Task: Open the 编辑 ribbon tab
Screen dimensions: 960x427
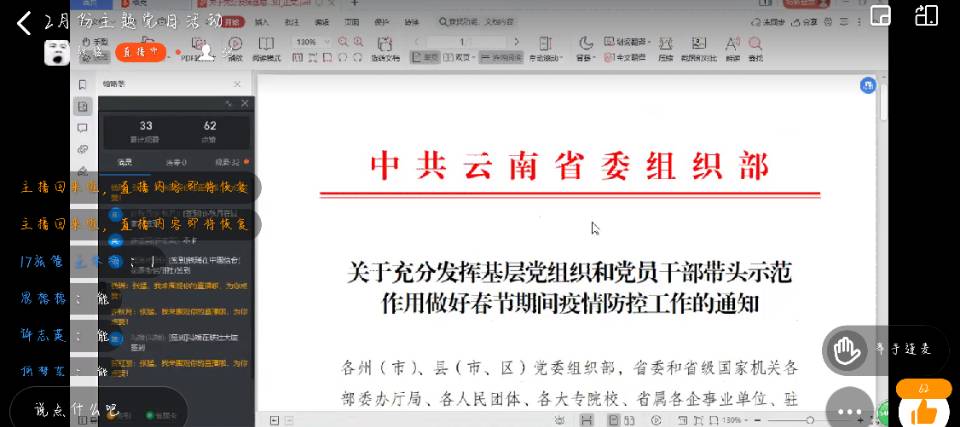Action: 321,22
